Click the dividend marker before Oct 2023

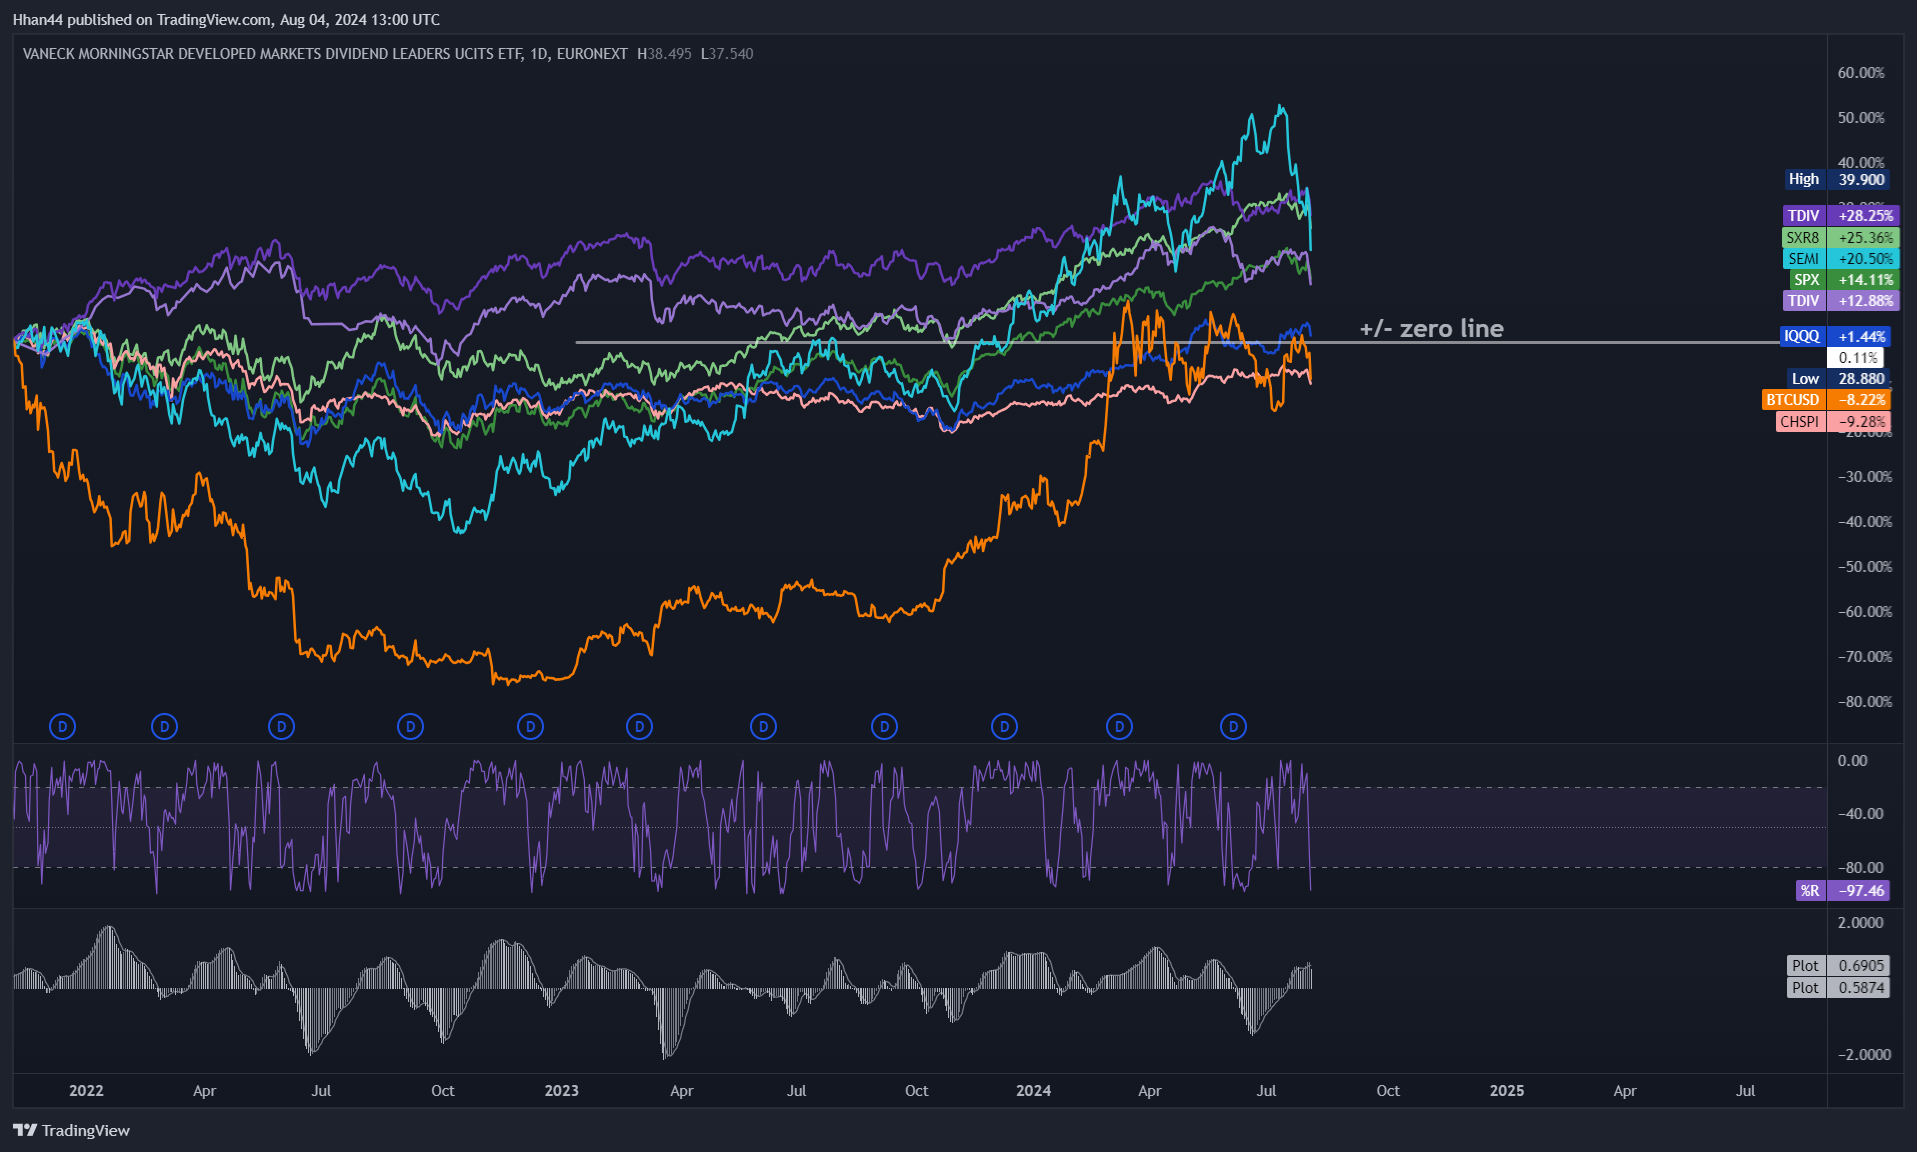point(884,727)
